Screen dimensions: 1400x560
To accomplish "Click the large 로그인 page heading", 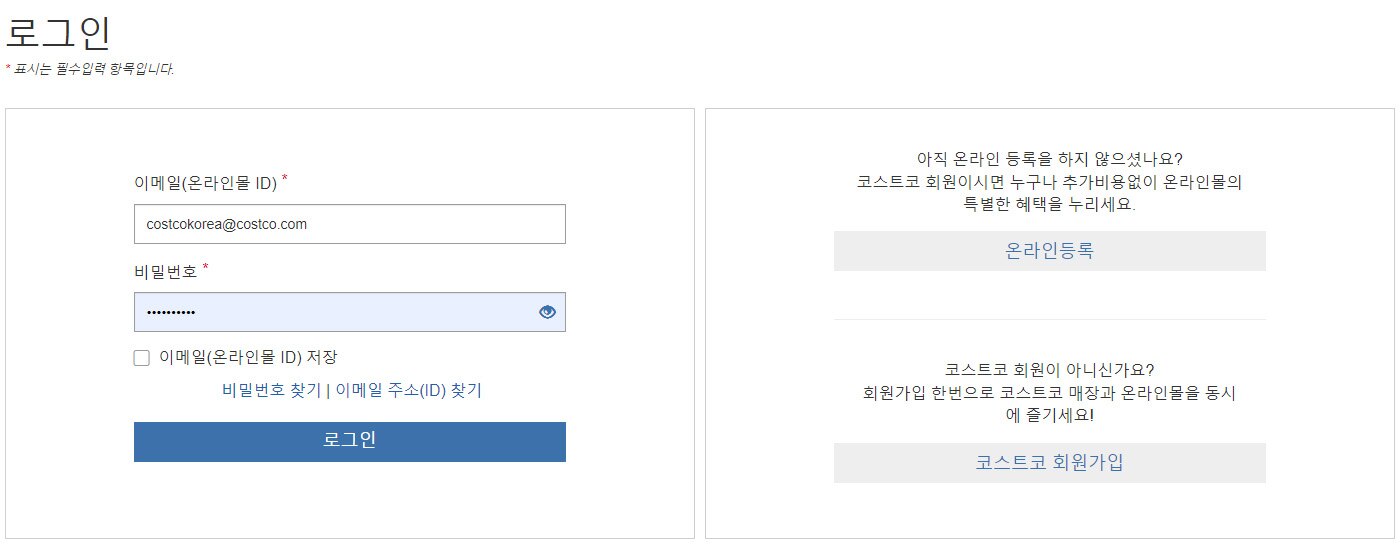I will point(58,33).
